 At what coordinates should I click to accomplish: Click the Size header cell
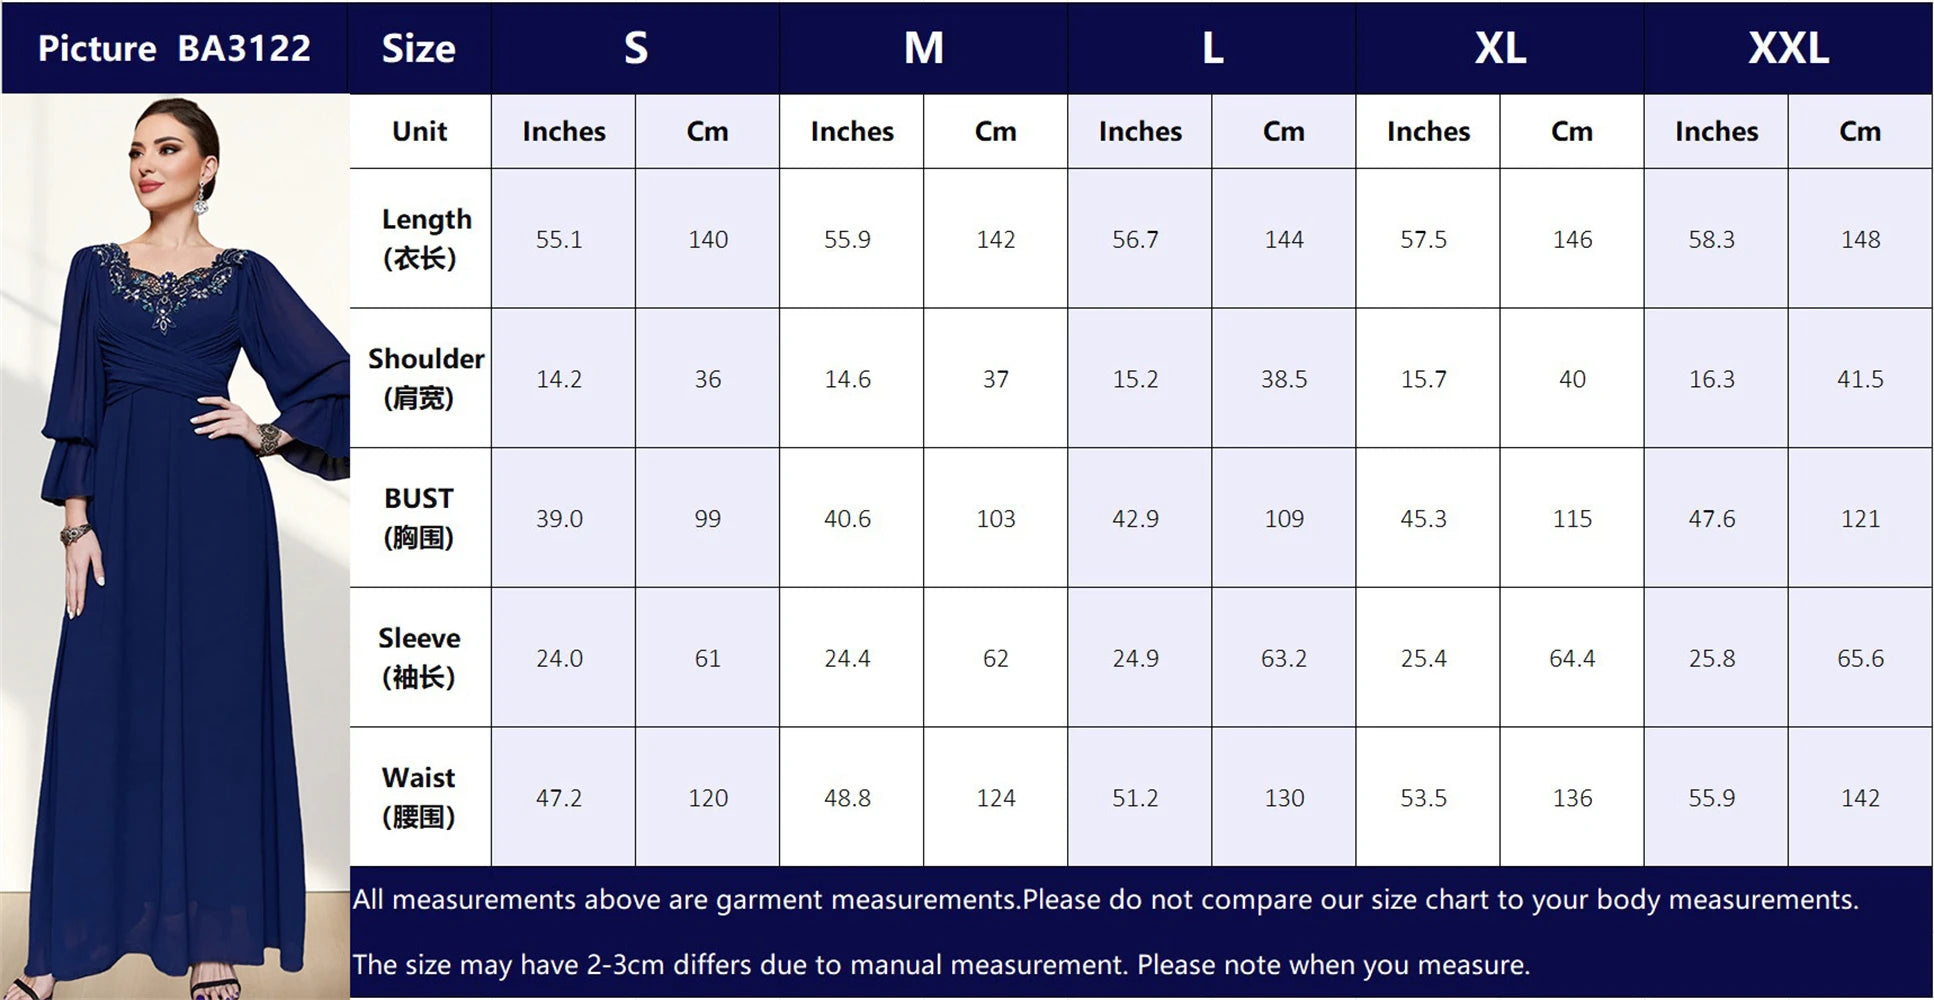tap(419, 48)
